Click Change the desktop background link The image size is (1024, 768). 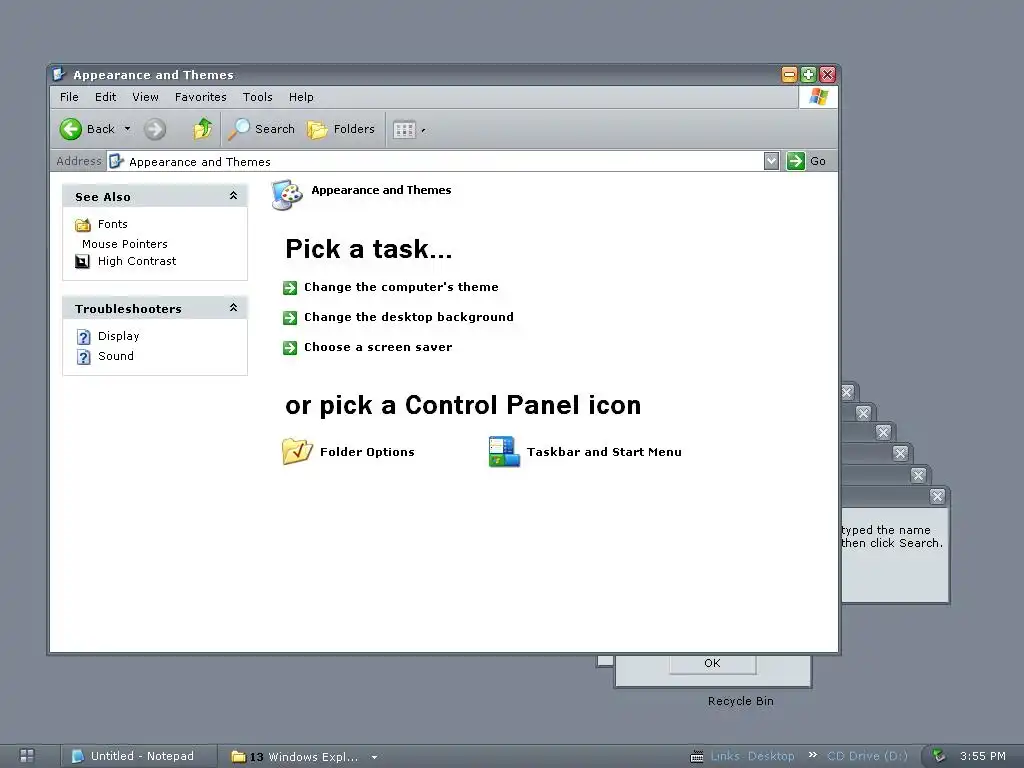409,317
